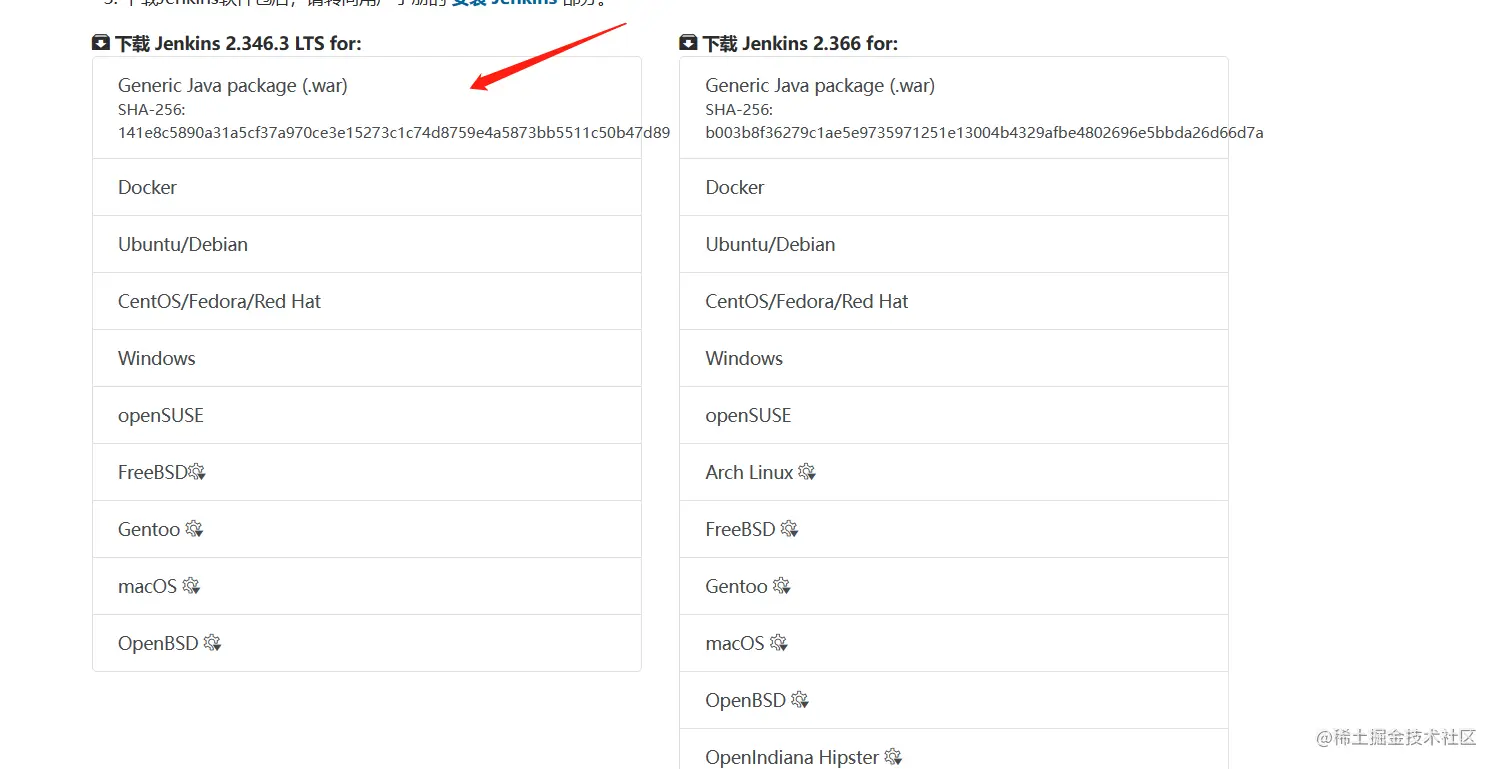Open FreeBSD entry under 2.346.3 LTS
The width and height of the screenshot is (1498, 769).
(x=367, y=472)
